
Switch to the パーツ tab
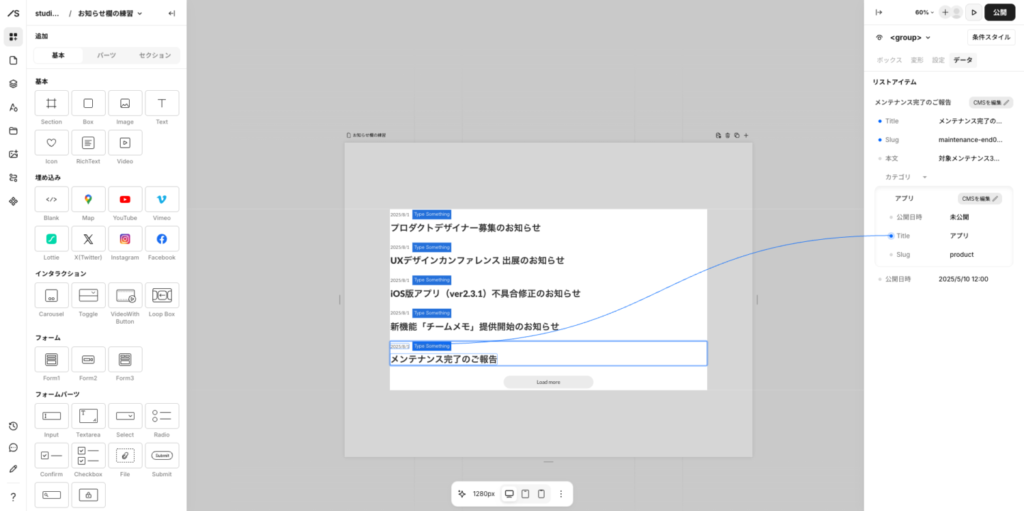pyautogui.click(x=106, y=55)
